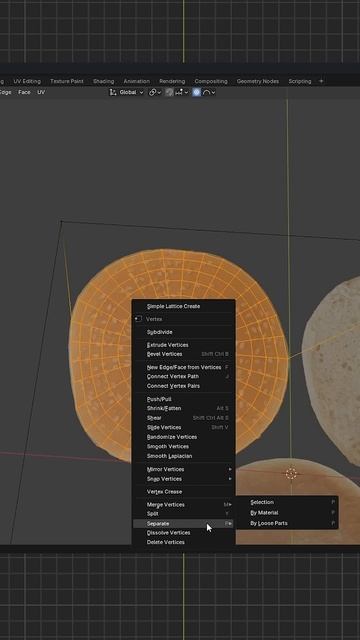Choose Connect Vertex Pairs

click(183, 386)
